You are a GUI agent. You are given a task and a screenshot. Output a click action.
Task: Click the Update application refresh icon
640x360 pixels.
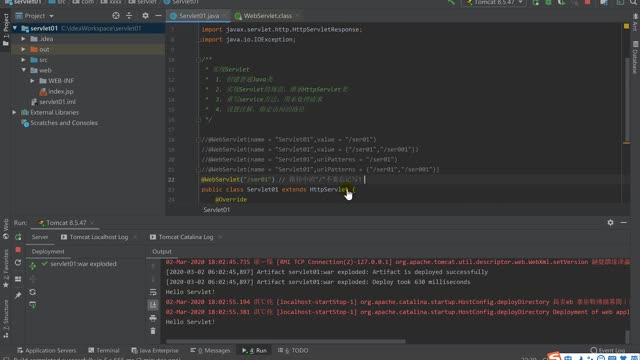[18, 263]
